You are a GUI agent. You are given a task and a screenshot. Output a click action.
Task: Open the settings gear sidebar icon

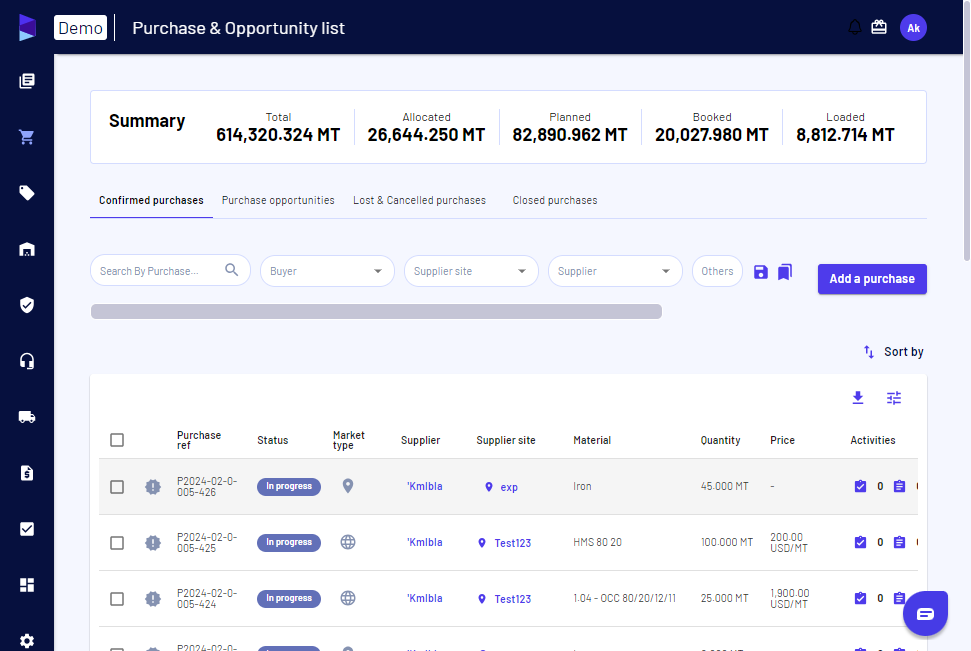click(x=27, y=641)
